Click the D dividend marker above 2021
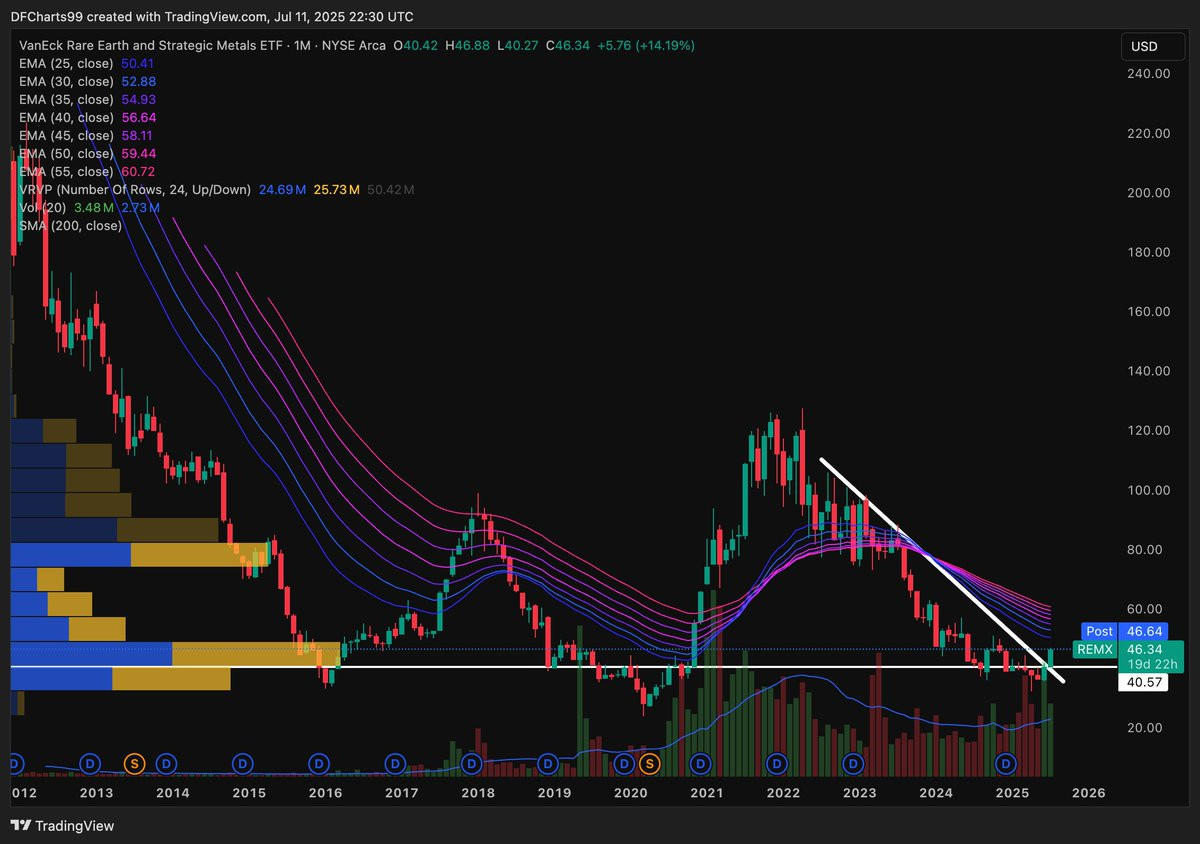 tap(700, 764)
